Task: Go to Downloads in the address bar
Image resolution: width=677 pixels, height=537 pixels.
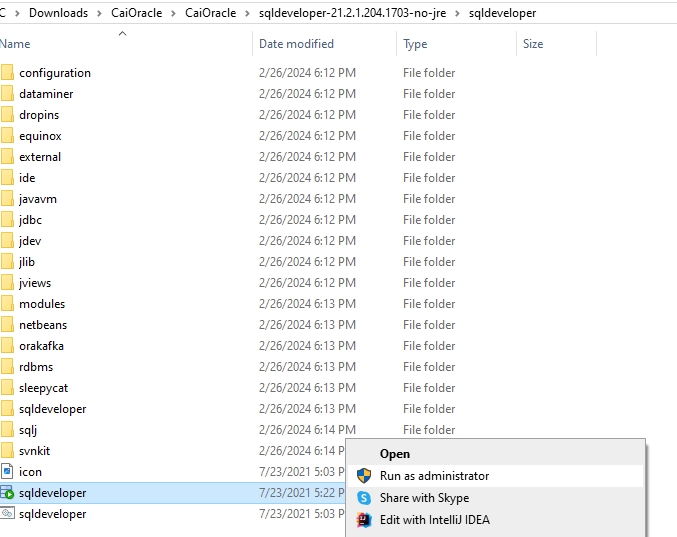Action: tap(58, 13)
